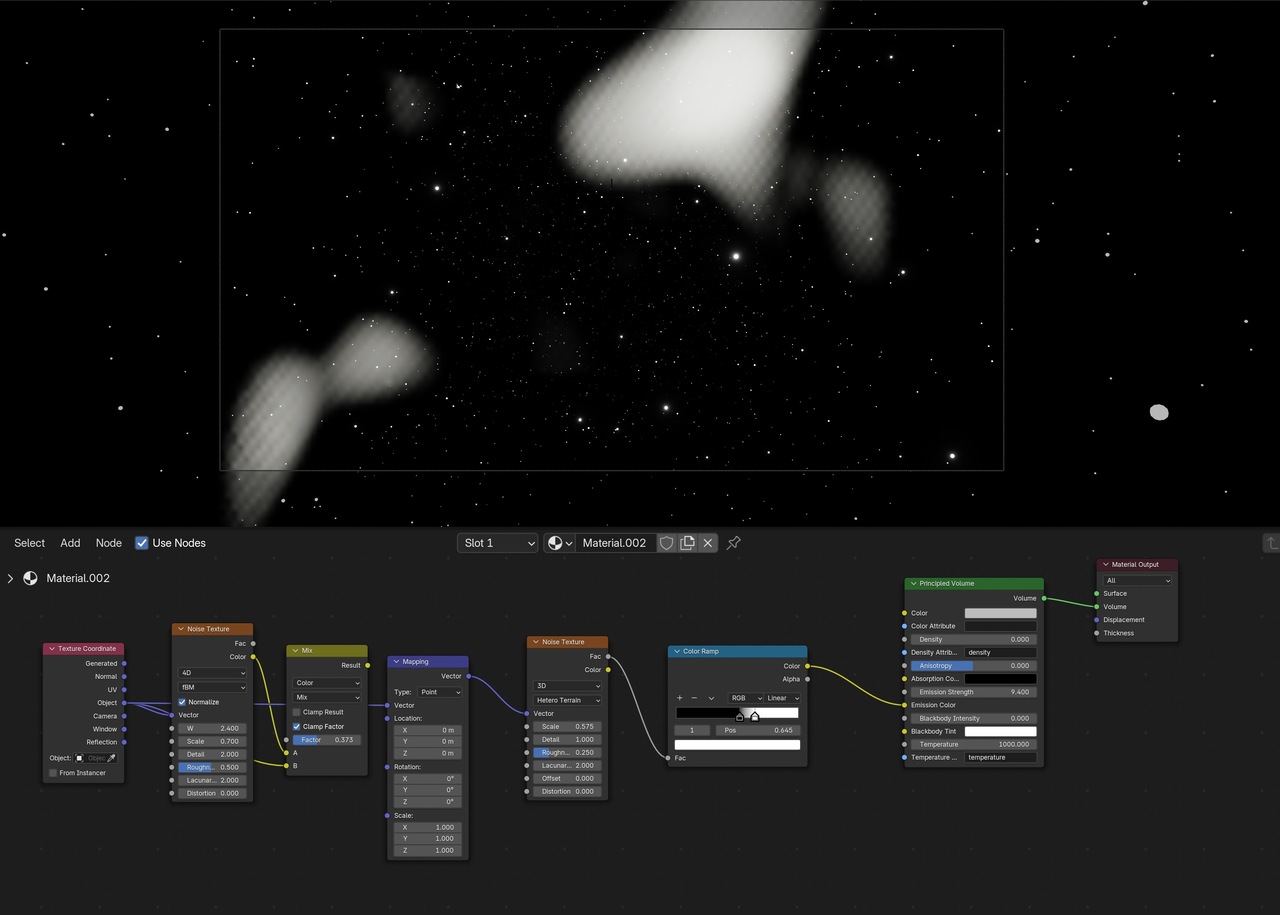Open the Color Ramp tools chevron menu
Image resolution: width=1280 pixels, height=915 pixels.
click(711, 698)
